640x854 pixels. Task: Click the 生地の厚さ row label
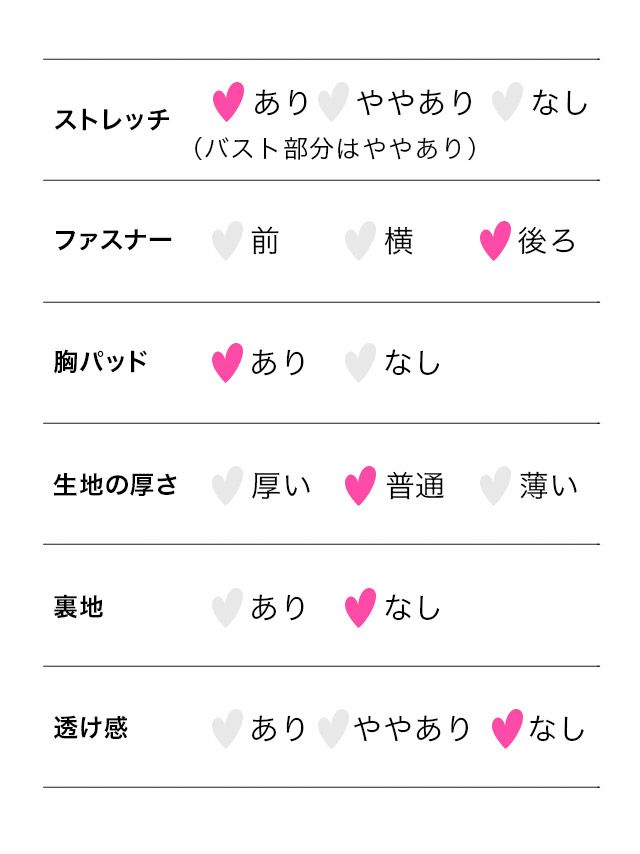coord(115,485)
